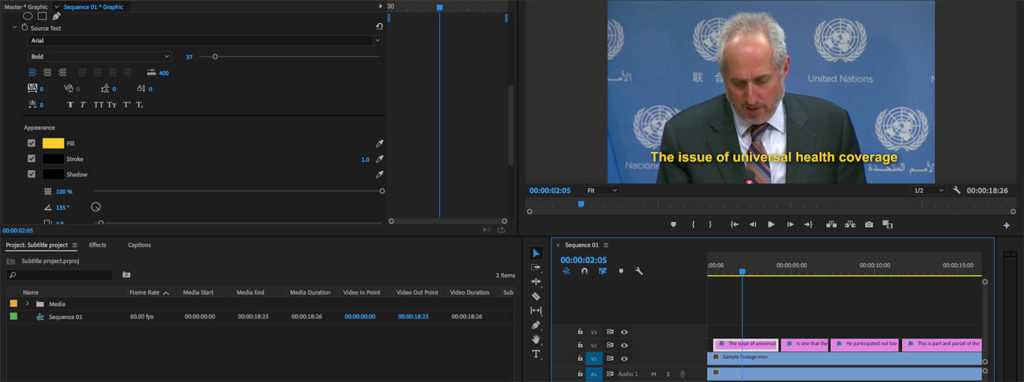The height and width of the screenshot is (382, 1024).
Task: Toggle the Shadow checkbox
Action: 31,174
